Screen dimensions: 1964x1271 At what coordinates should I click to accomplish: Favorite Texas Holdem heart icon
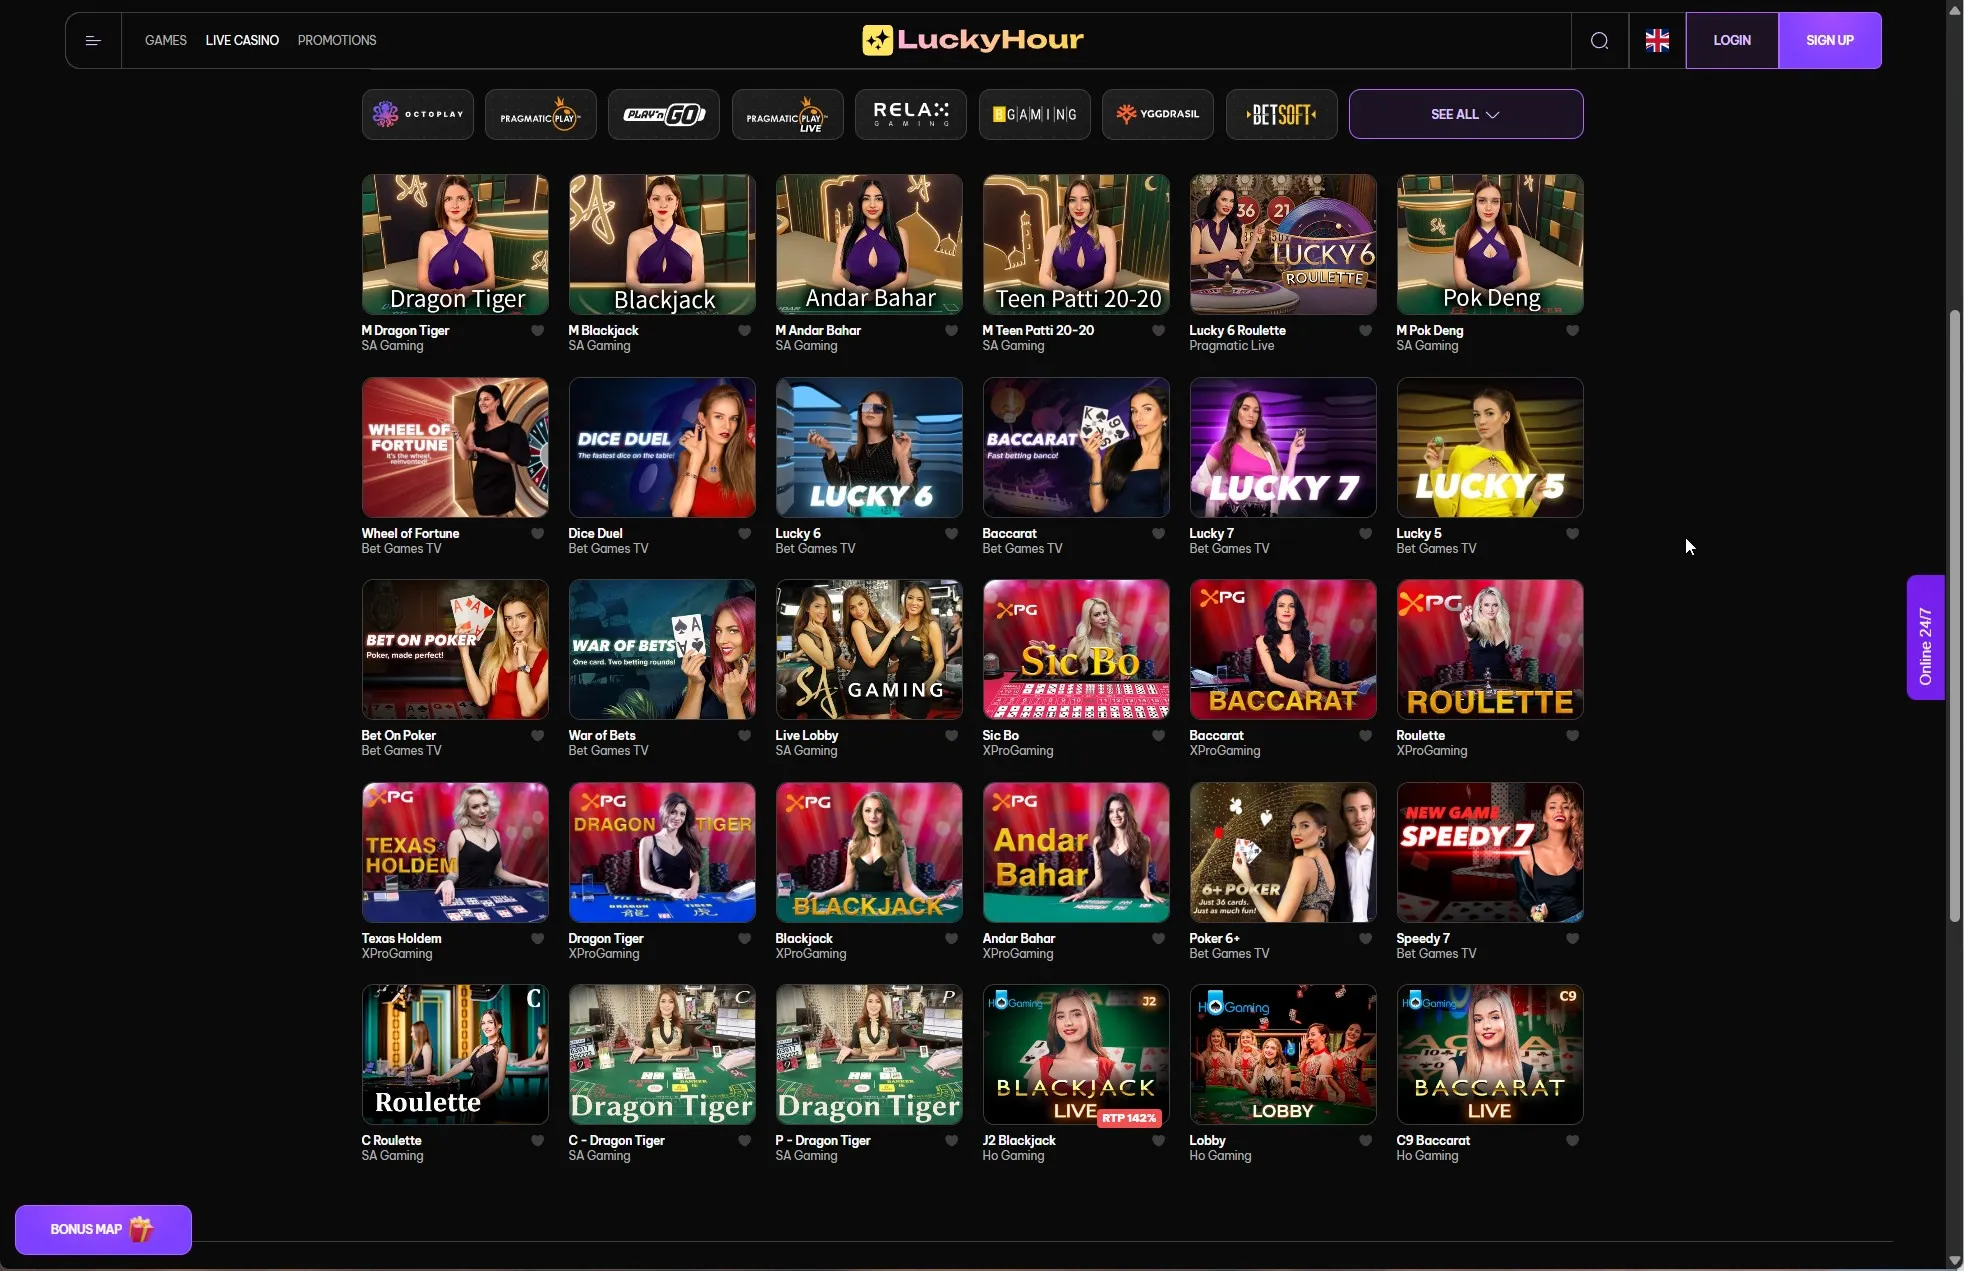[x=538, y=939]
